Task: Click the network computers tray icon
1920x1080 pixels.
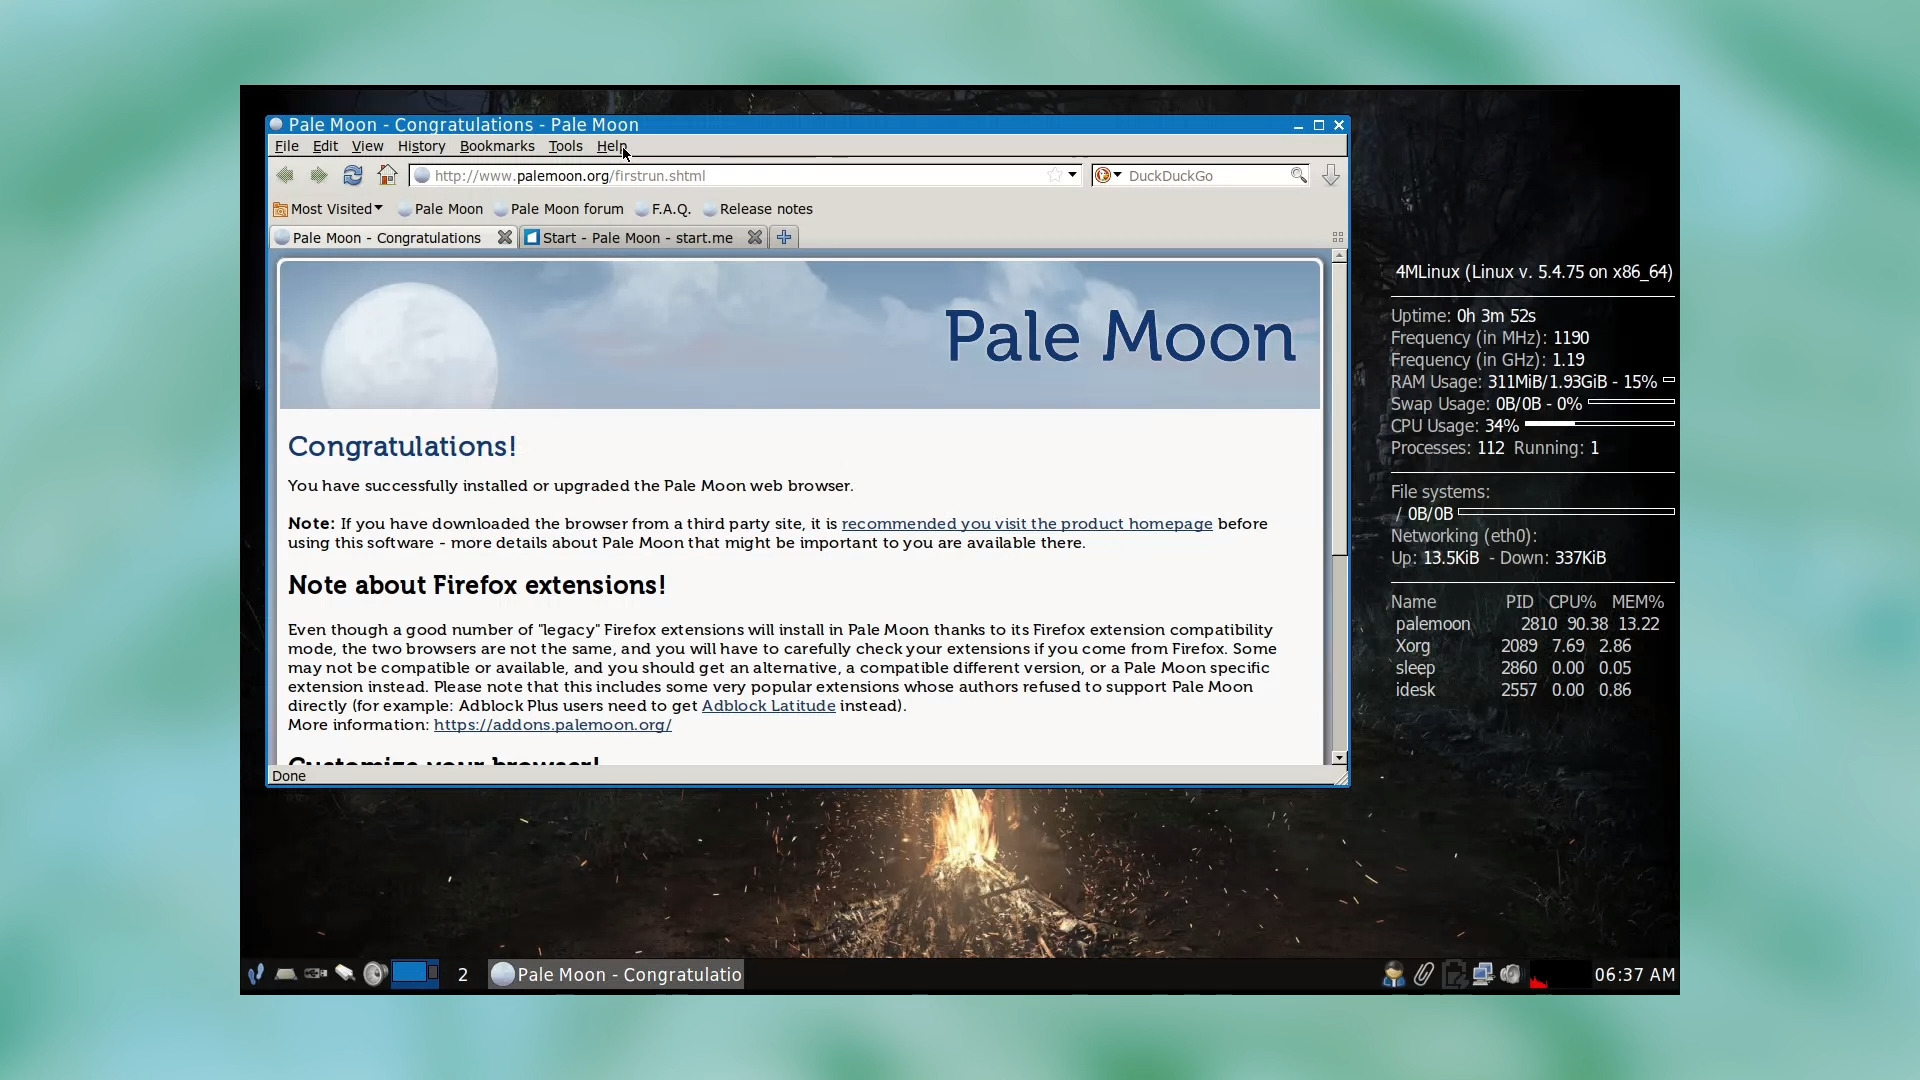Action: tap(1483, 974)
